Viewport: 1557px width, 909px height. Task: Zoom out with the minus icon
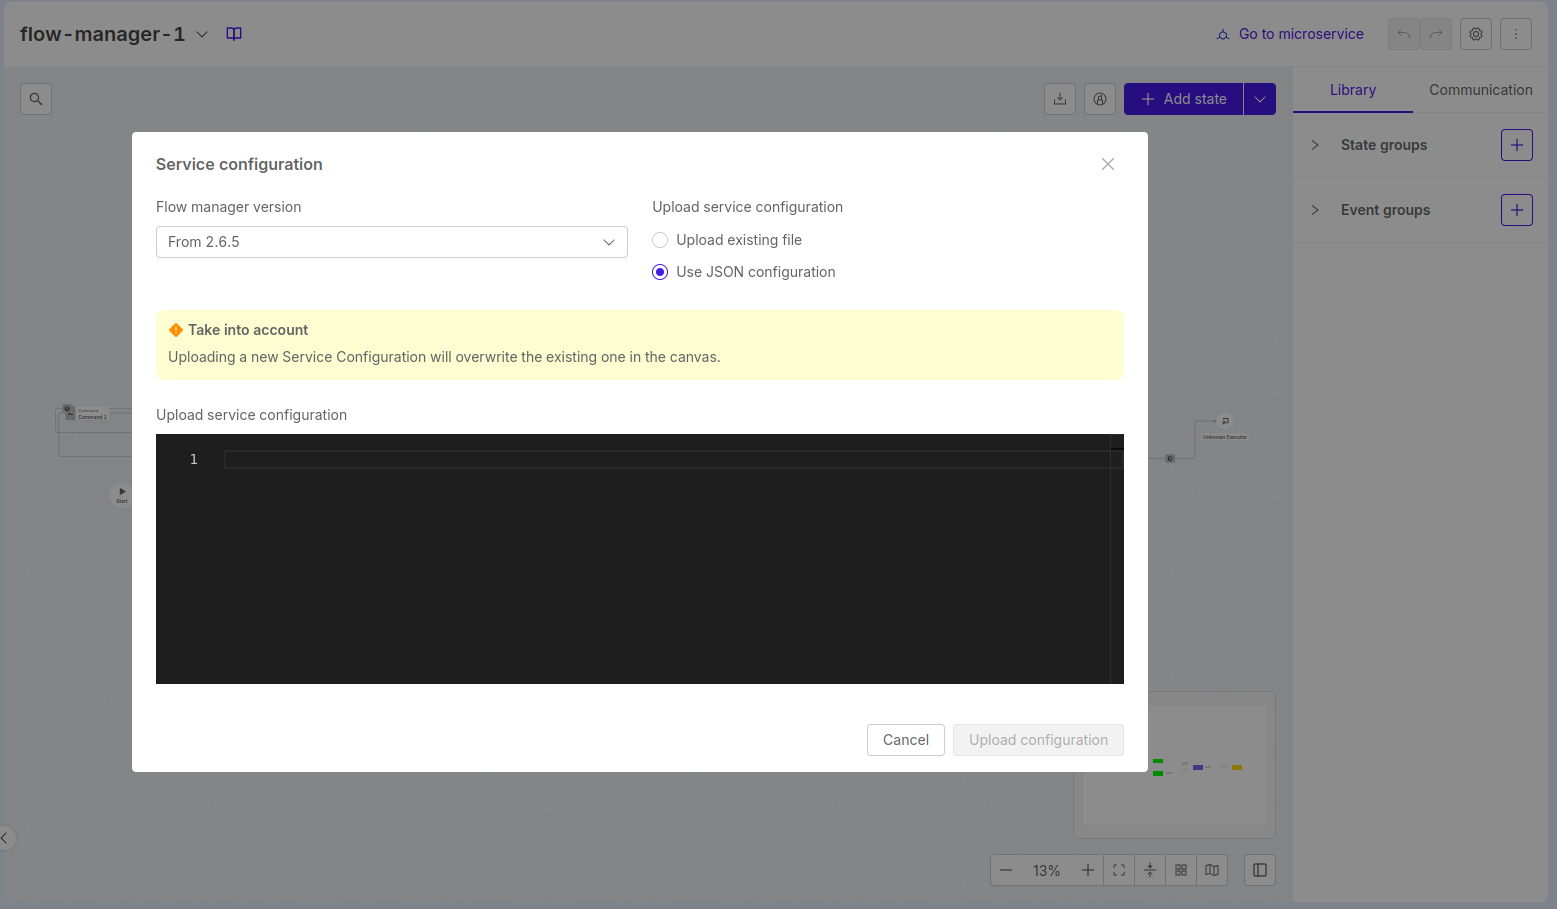coord(1006,870)
